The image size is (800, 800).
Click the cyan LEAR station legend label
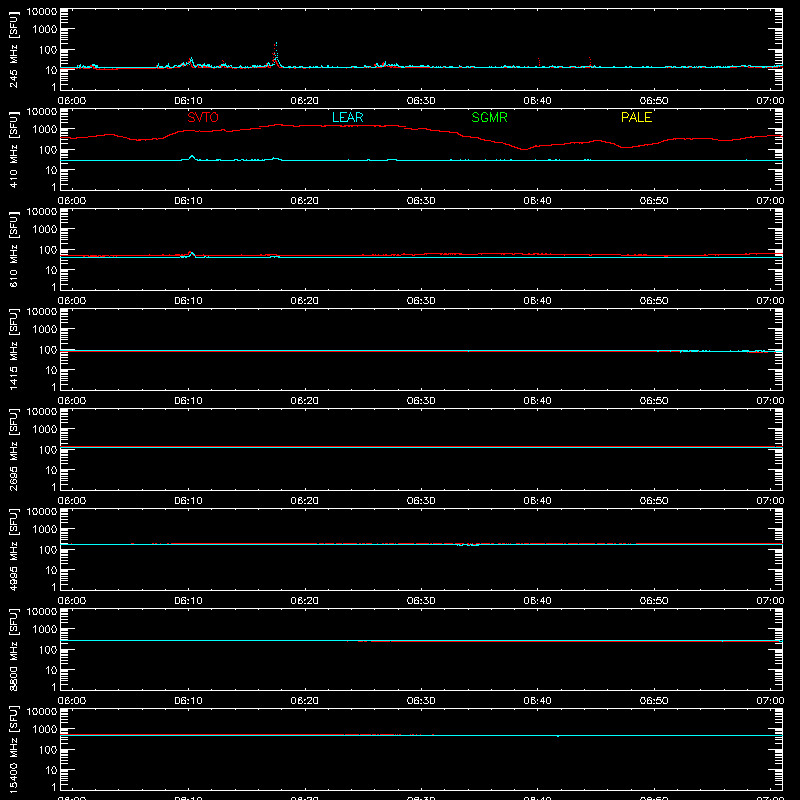(x=347, y=117)
